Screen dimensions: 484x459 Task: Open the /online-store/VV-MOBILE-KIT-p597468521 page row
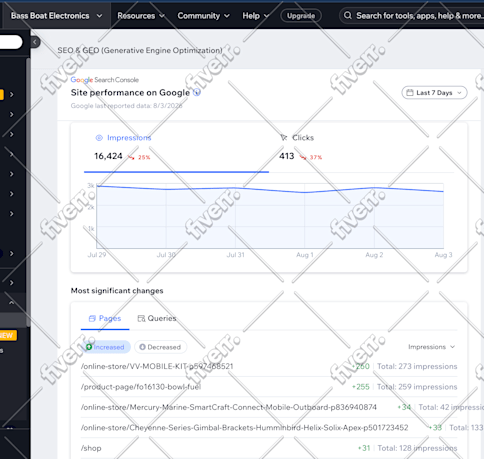(269, 366)
